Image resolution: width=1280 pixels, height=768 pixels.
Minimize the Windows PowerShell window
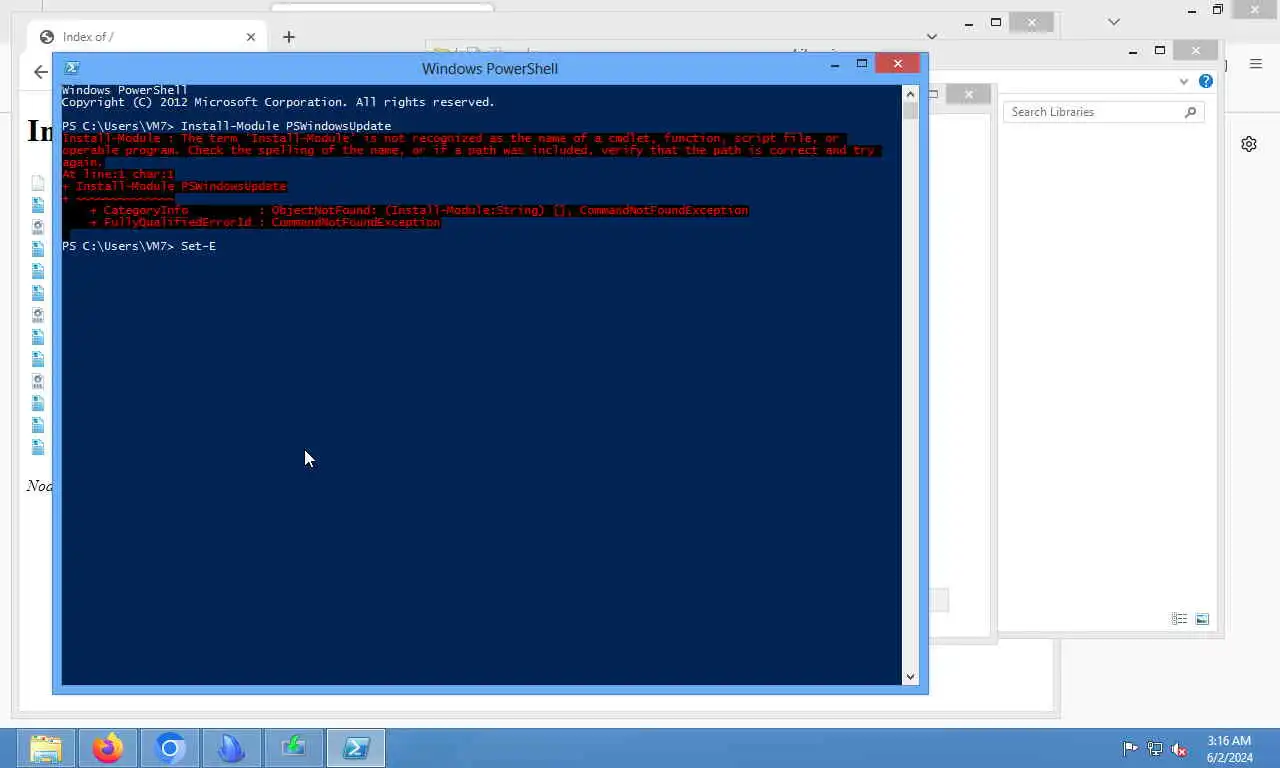[x=835, y=64]
